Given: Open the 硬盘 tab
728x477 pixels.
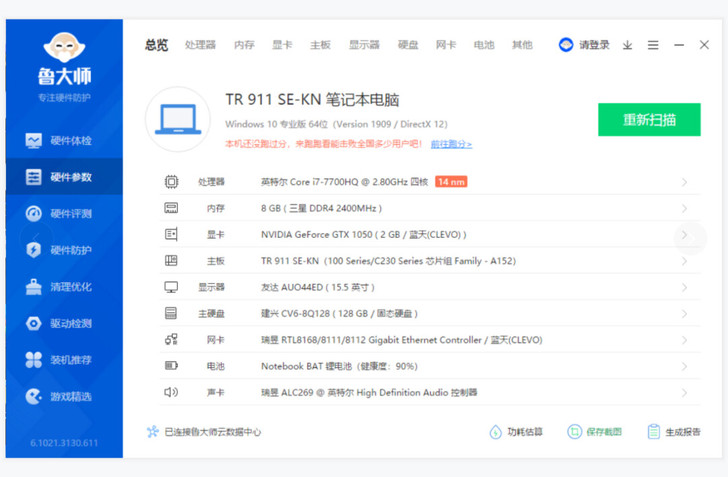Looking at the screenshot, I should 408,45.
